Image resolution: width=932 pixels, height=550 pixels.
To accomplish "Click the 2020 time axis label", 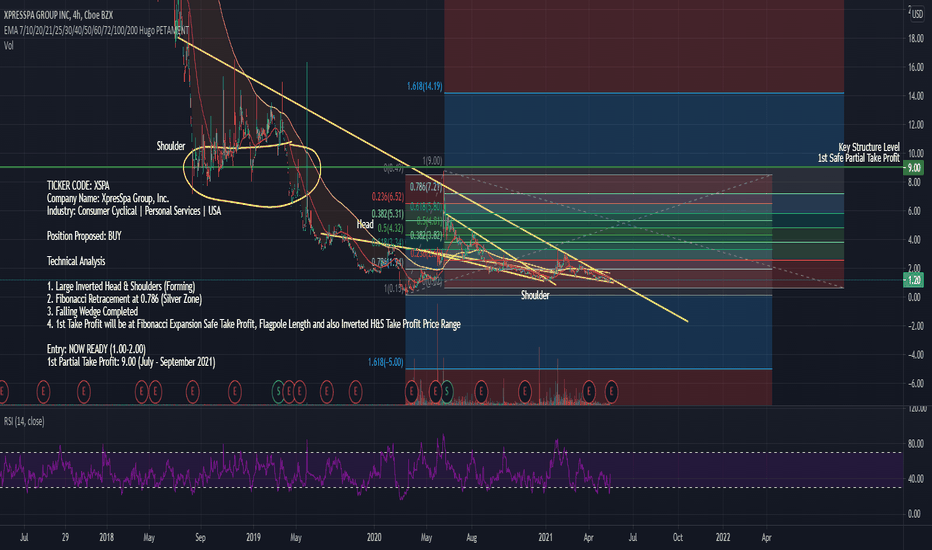I will point(374,537).
